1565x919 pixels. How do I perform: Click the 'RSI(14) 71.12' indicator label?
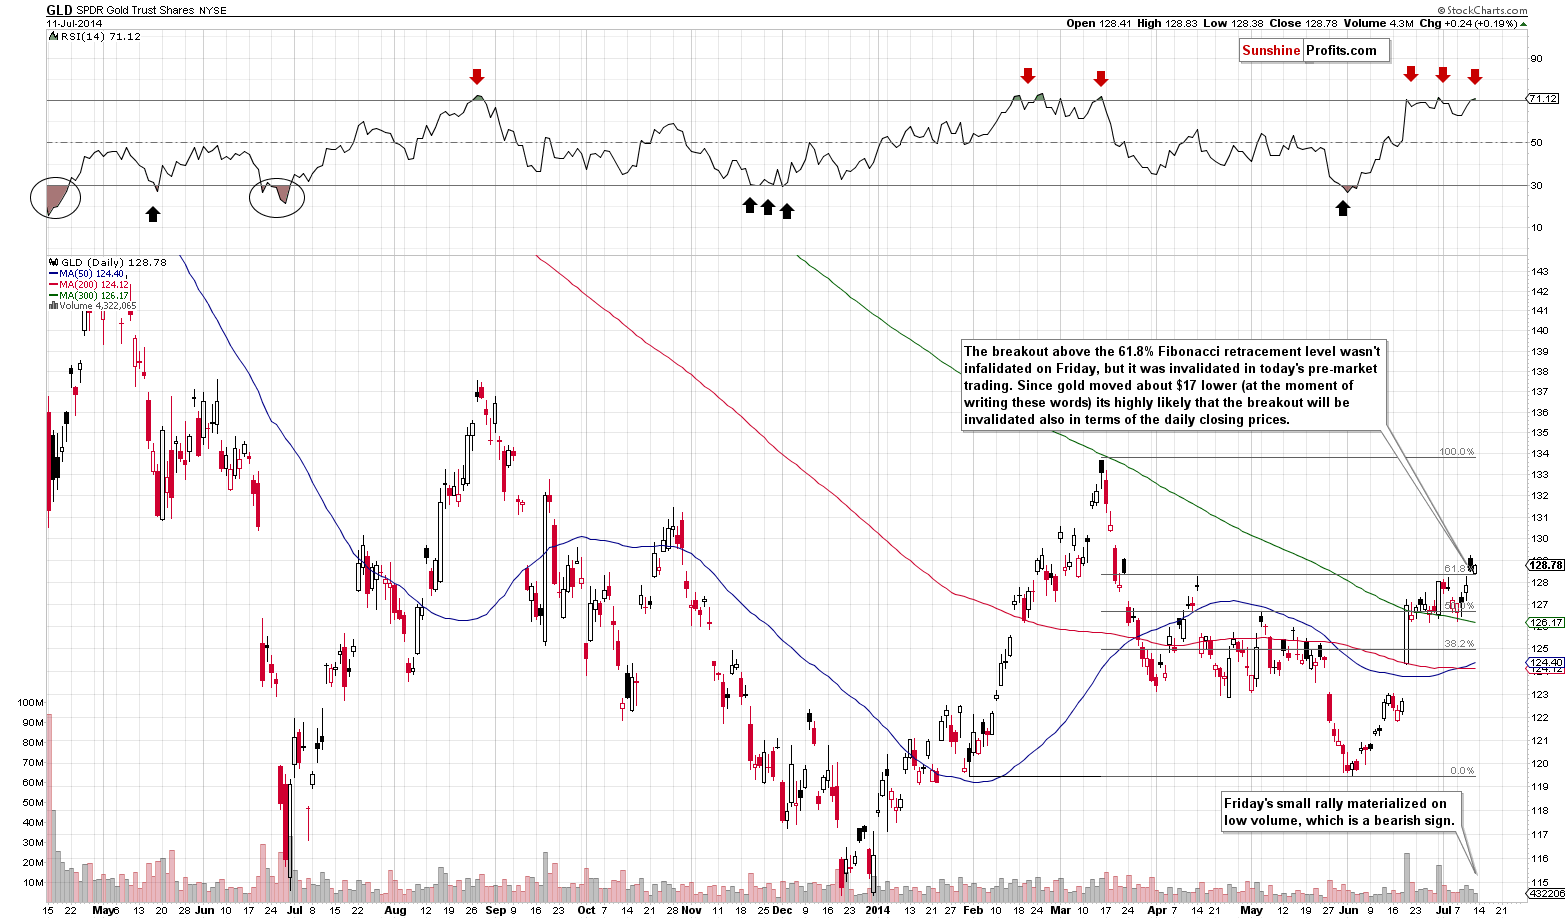point(97,37)
